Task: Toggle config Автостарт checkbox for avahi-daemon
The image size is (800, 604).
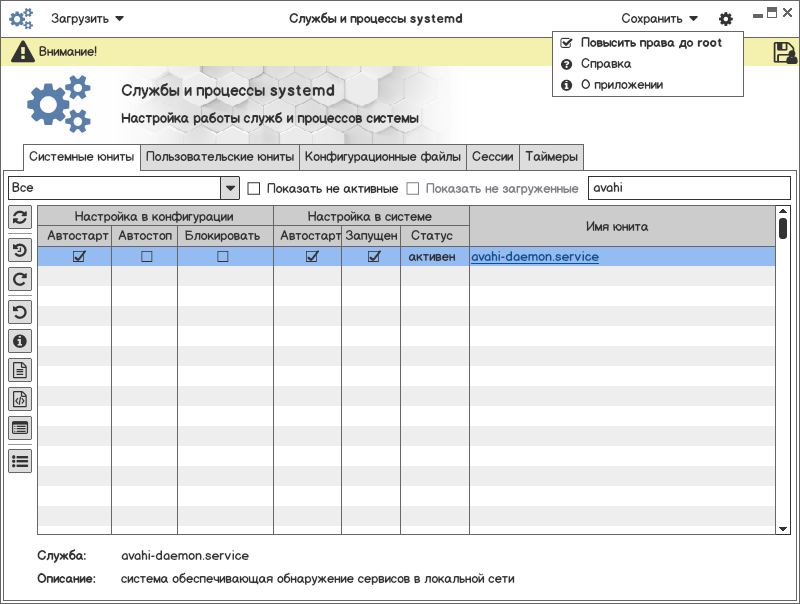Action: (79, 257)
